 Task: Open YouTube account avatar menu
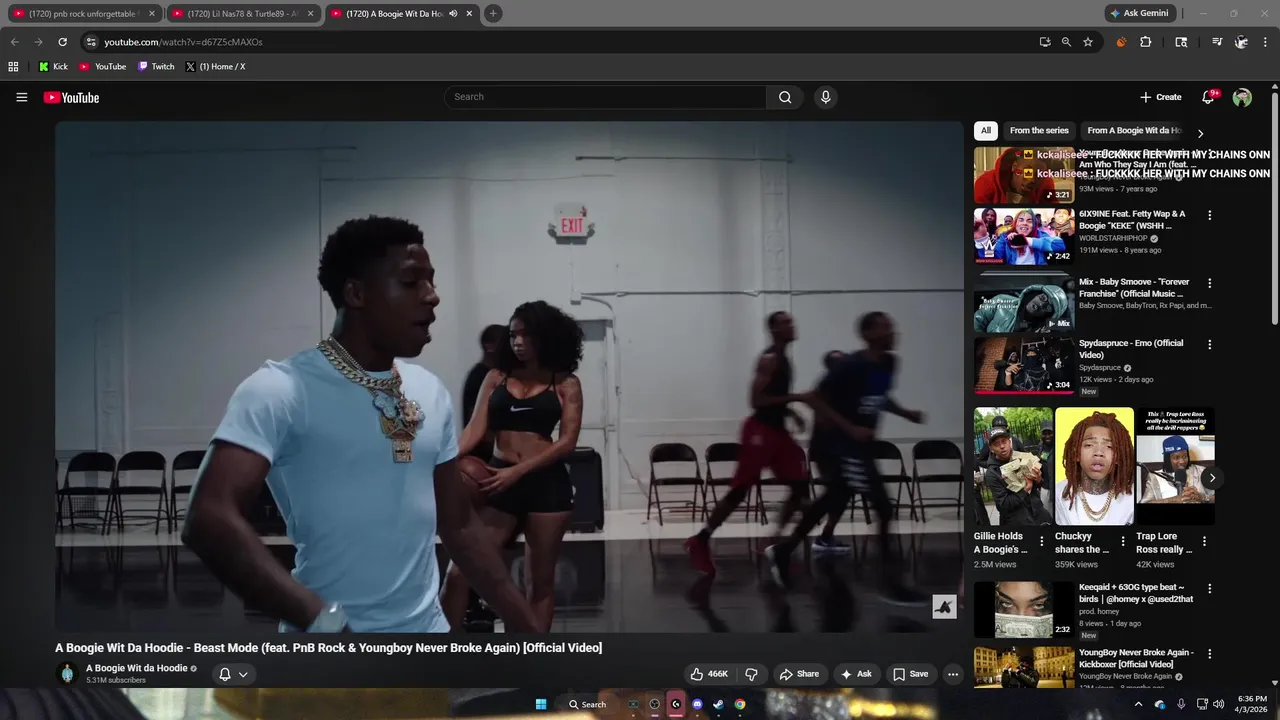pyautogui.click(x=1242, y=97)
